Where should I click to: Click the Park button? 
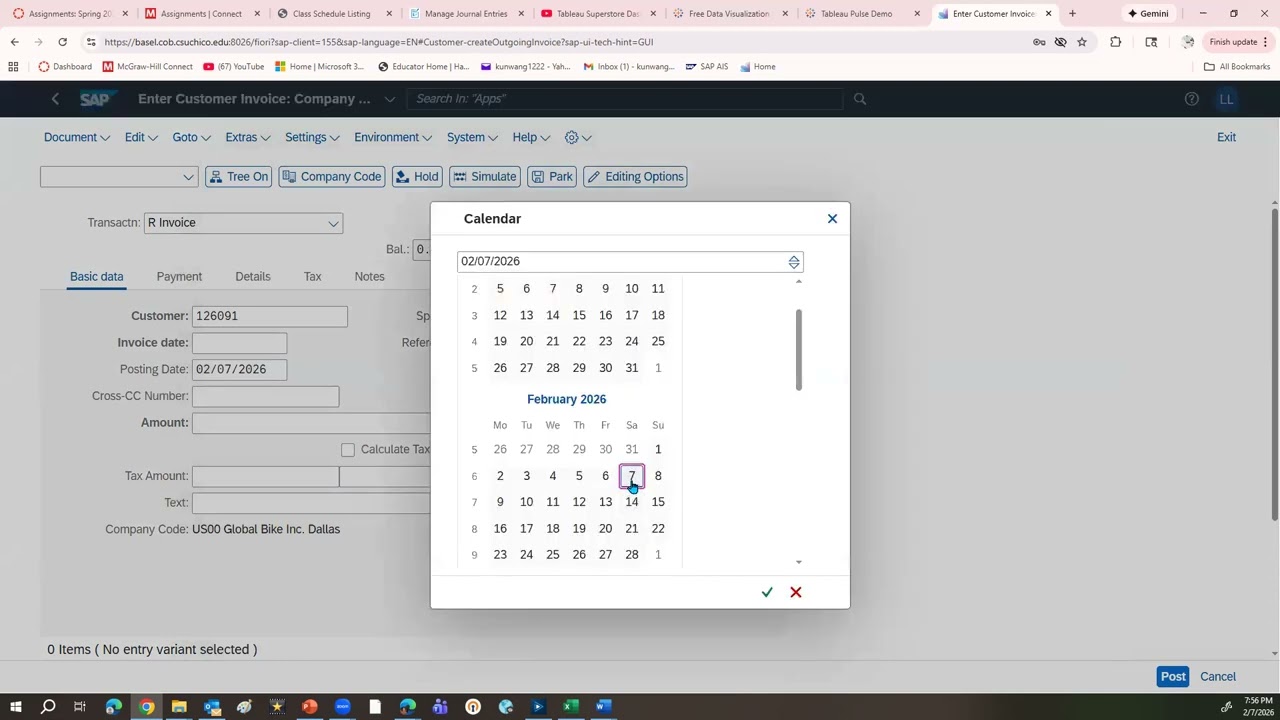[552, 177]
